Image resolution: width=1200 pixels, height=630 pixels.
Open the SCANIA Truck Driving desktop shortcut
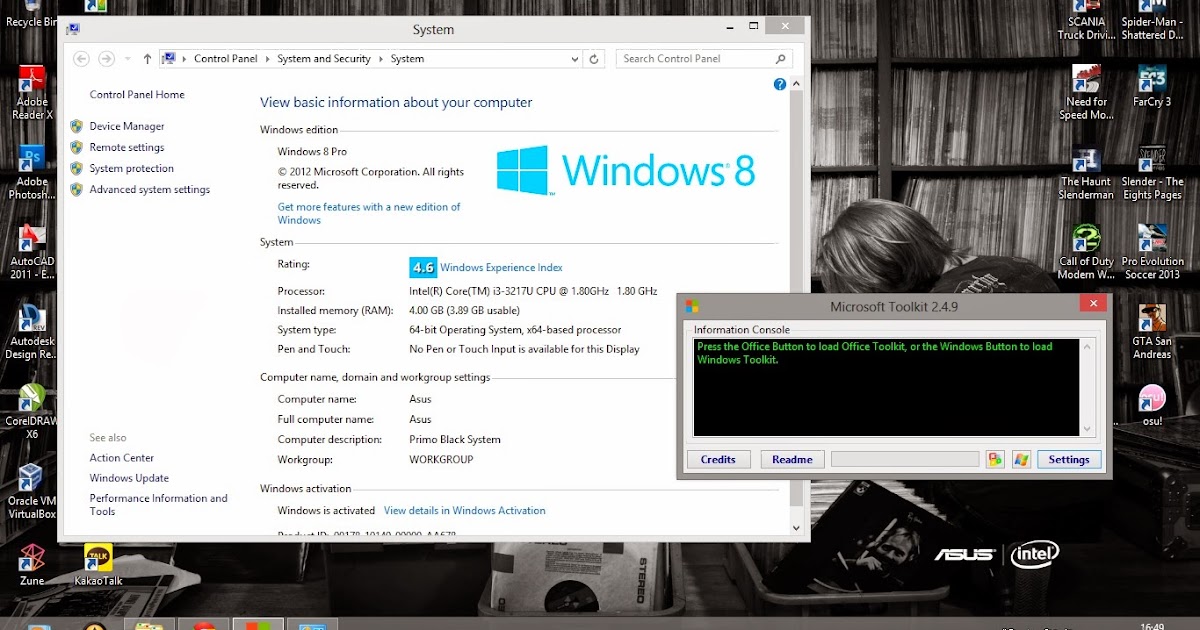pyautogui.click(x=1086, y=20)
